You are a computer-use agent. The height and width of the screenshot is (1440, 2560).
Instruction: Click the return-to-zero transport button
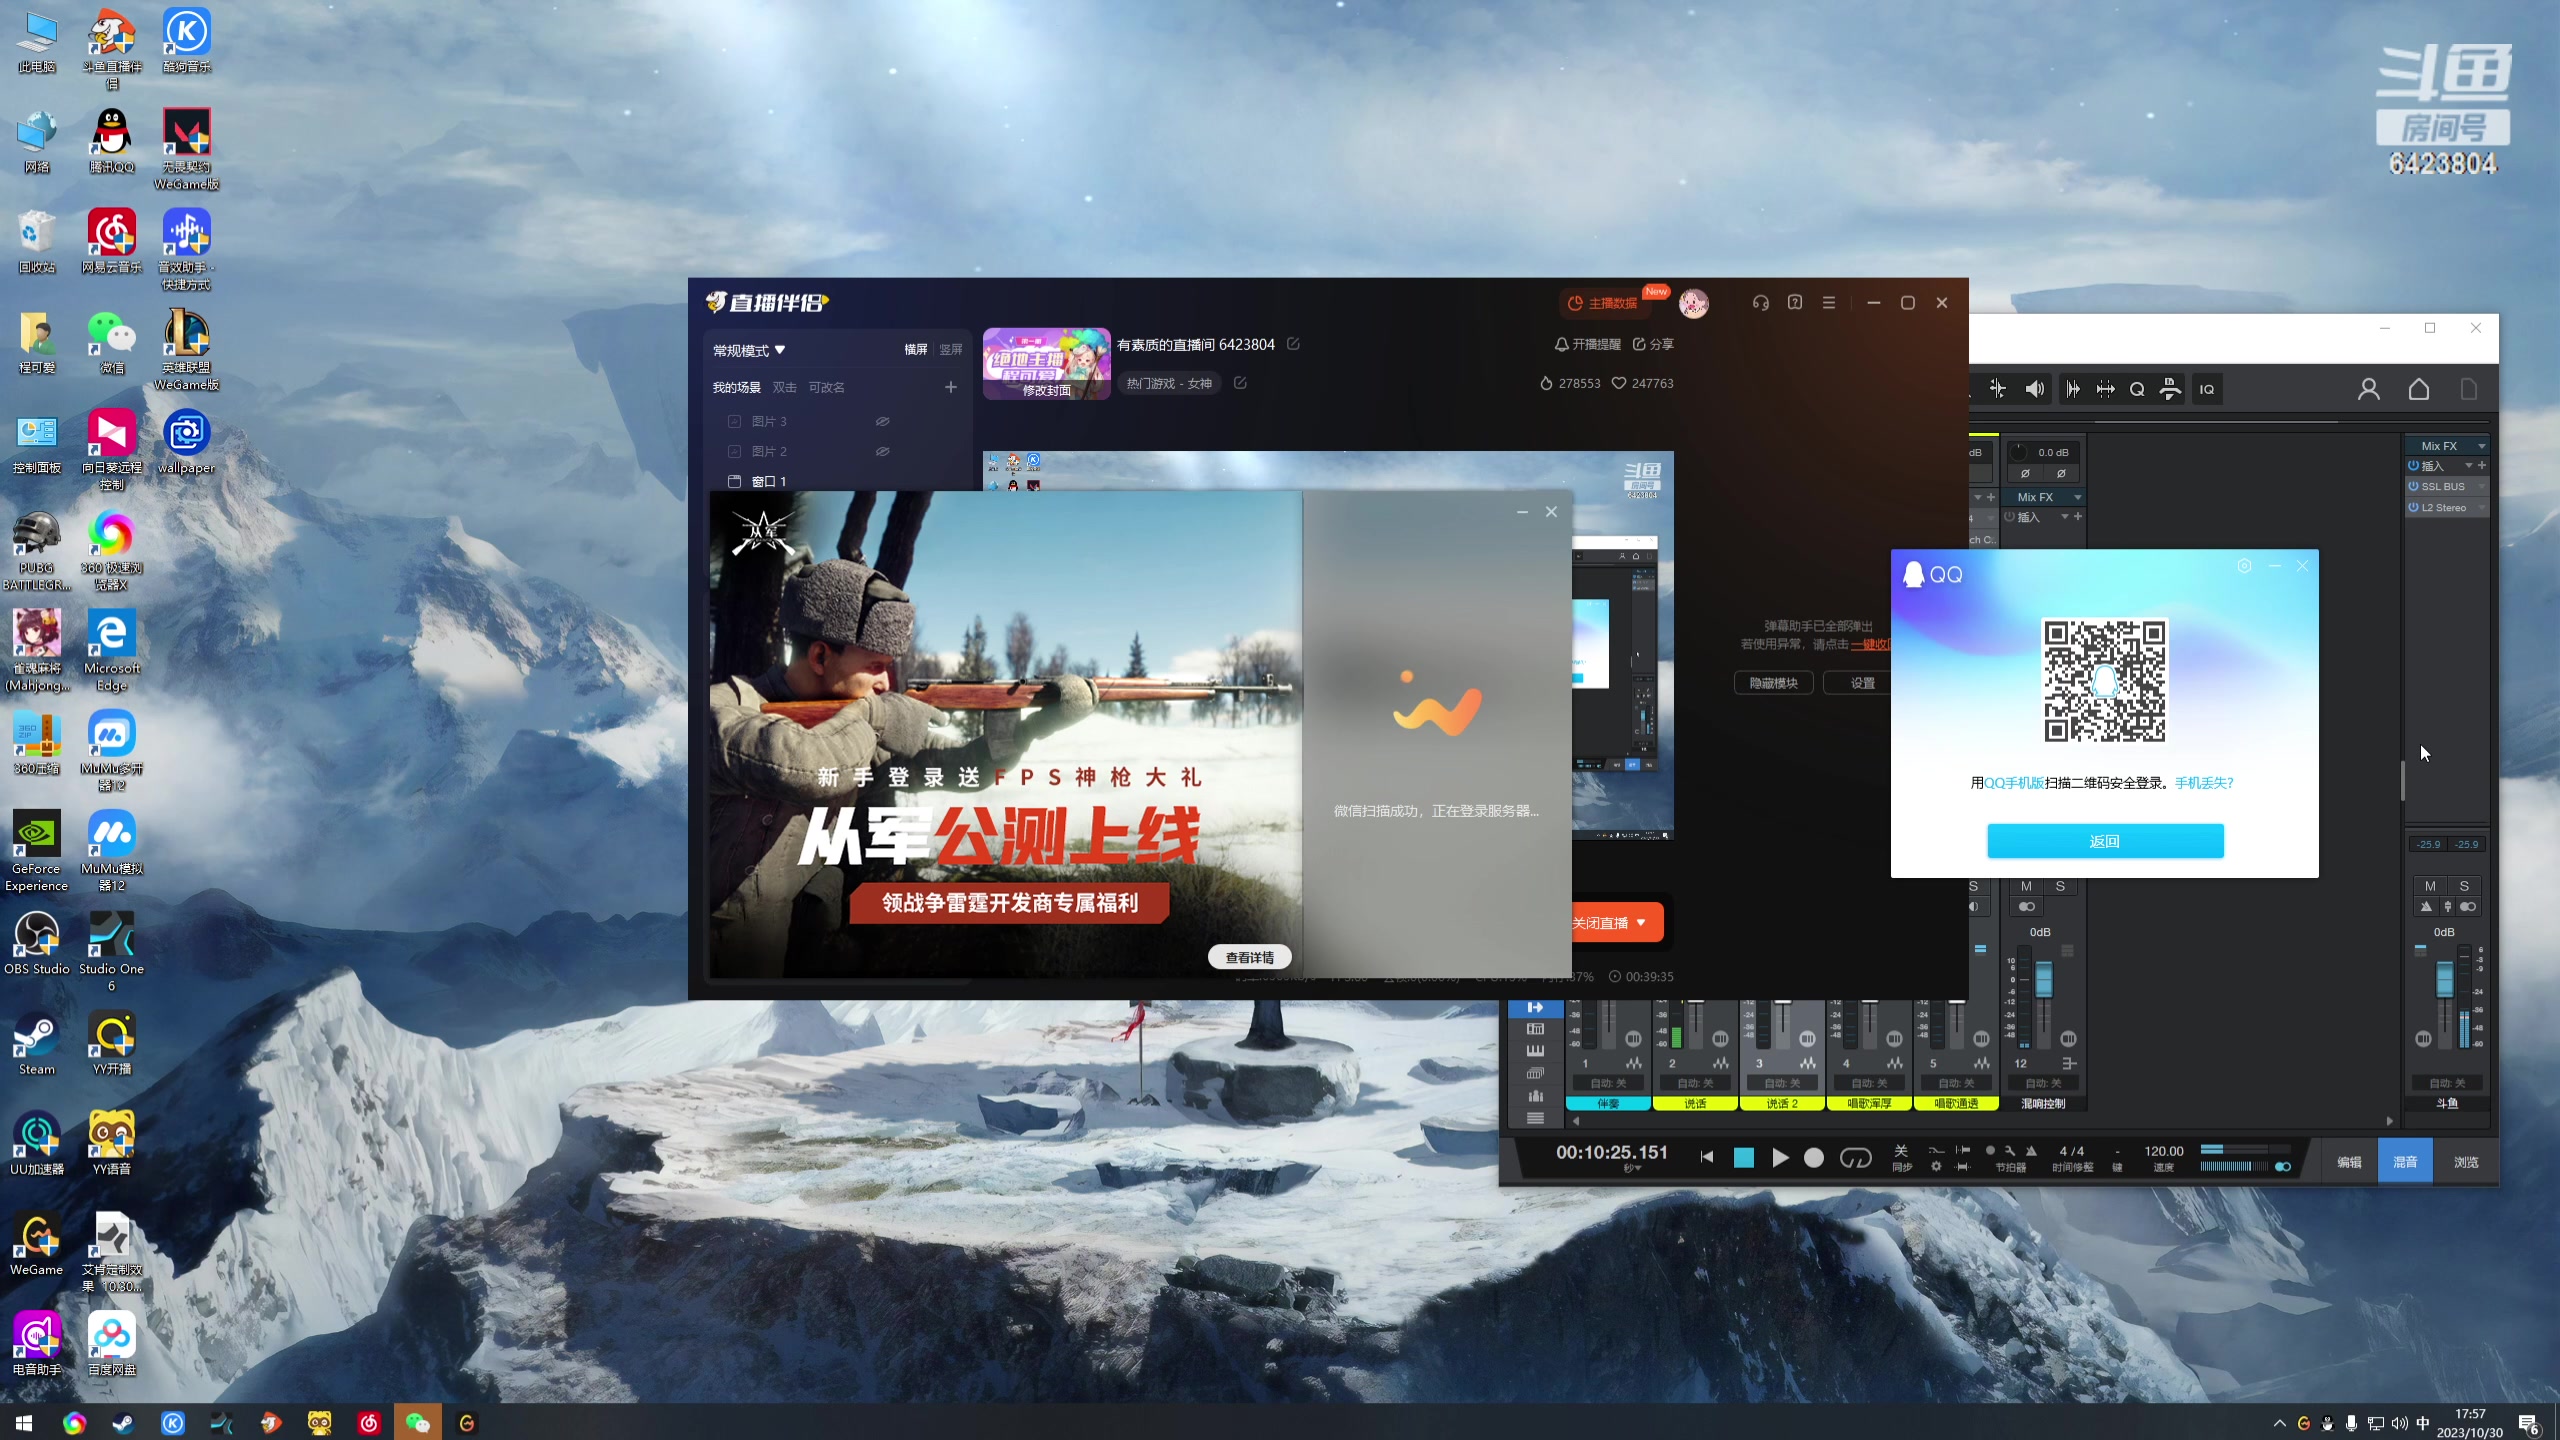click(1707, 1158)
